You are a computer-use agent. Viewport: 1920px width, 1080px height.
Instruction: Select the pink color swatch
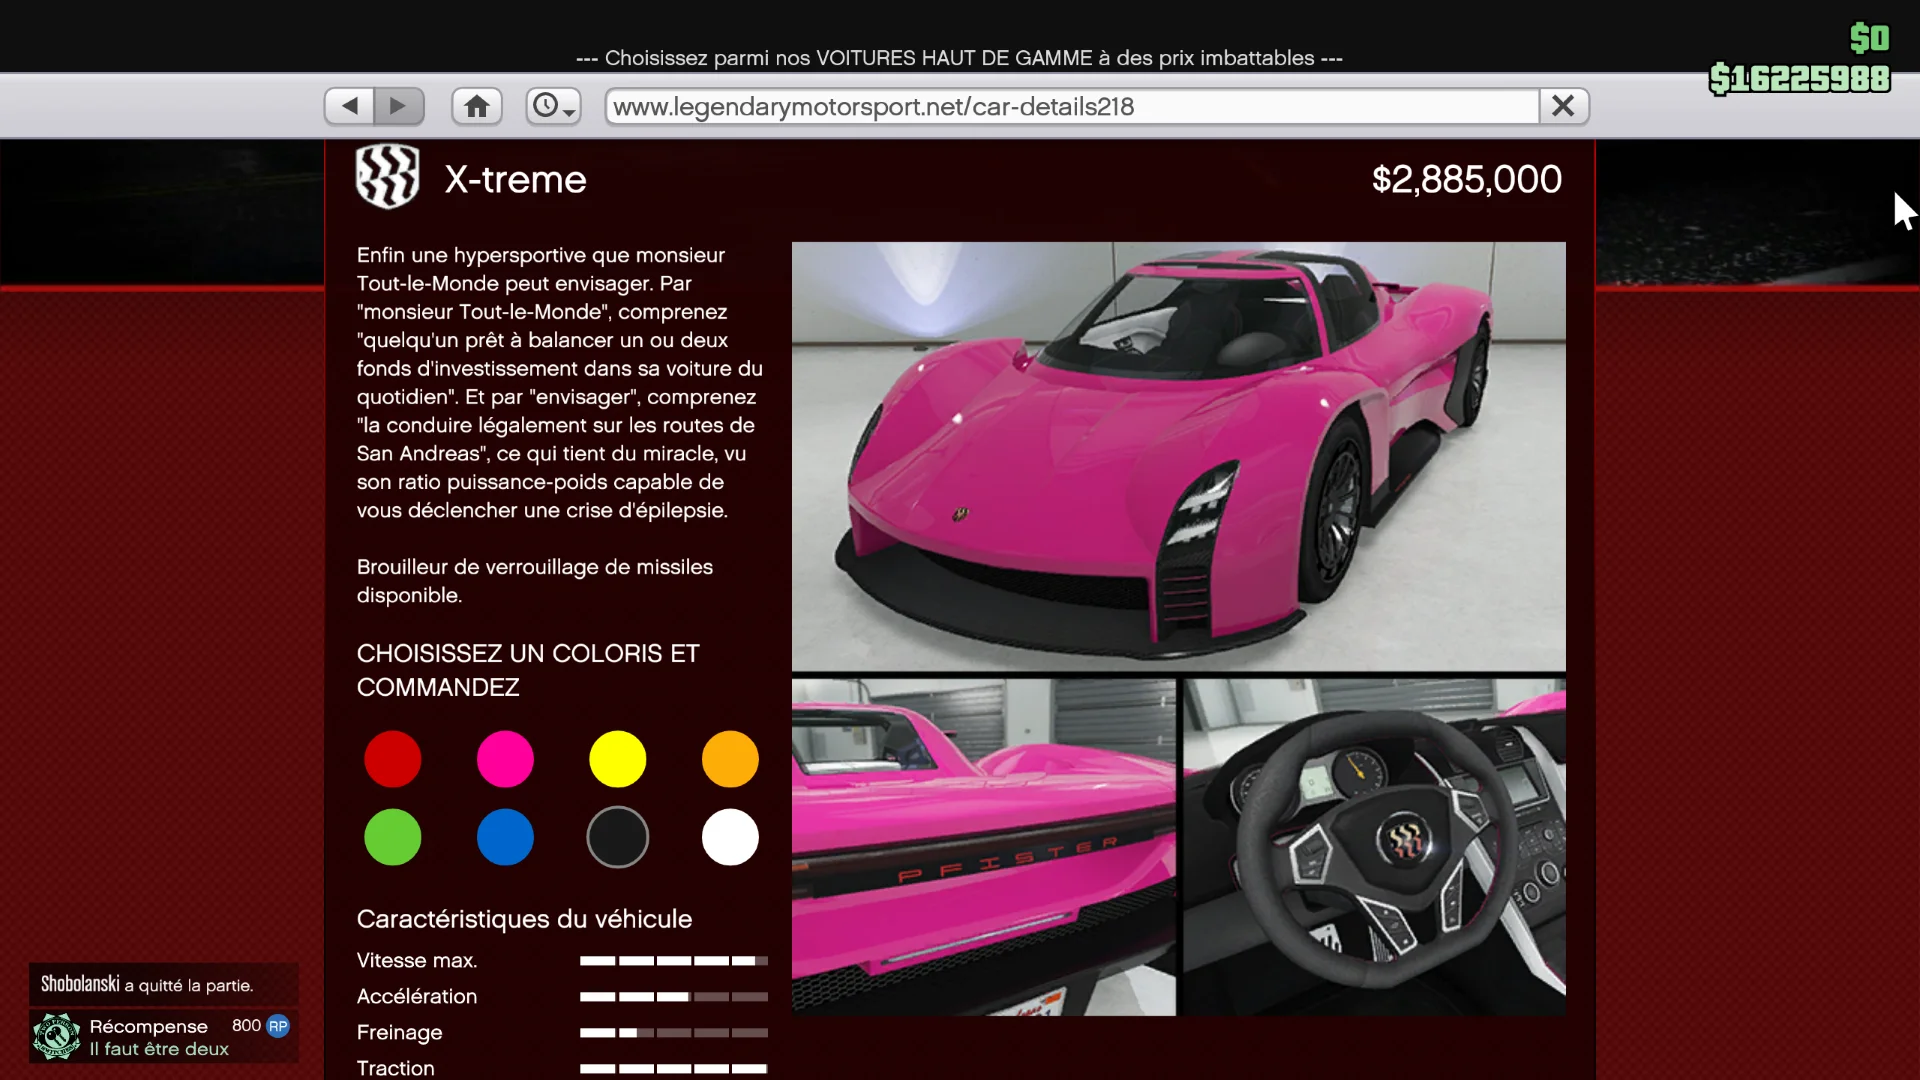505,760
